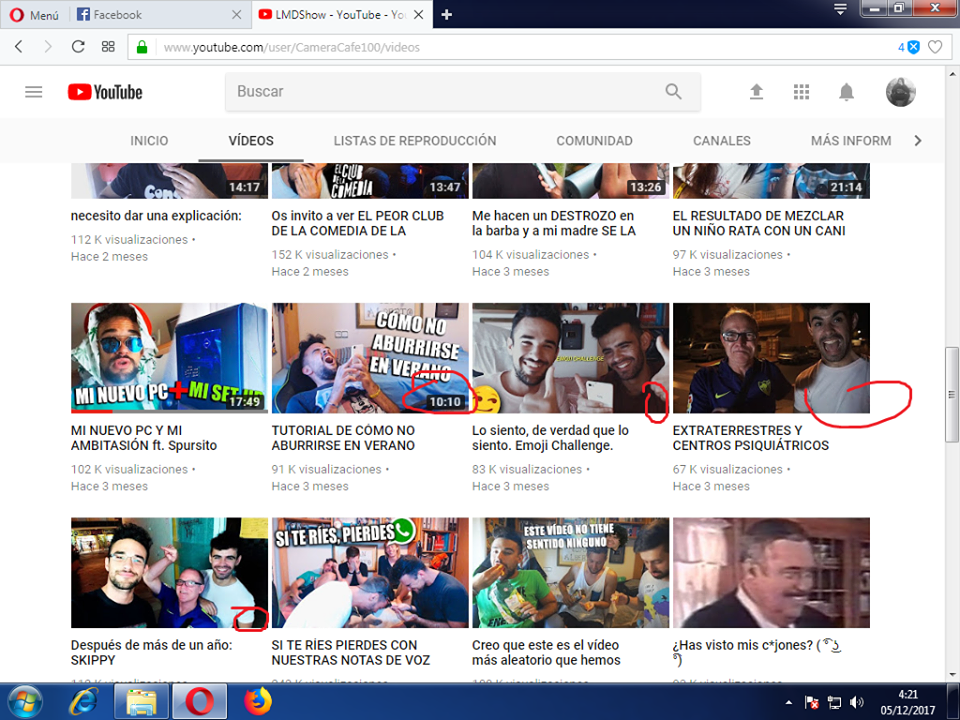Show hidden tray icons arrow

click(789, 702)
